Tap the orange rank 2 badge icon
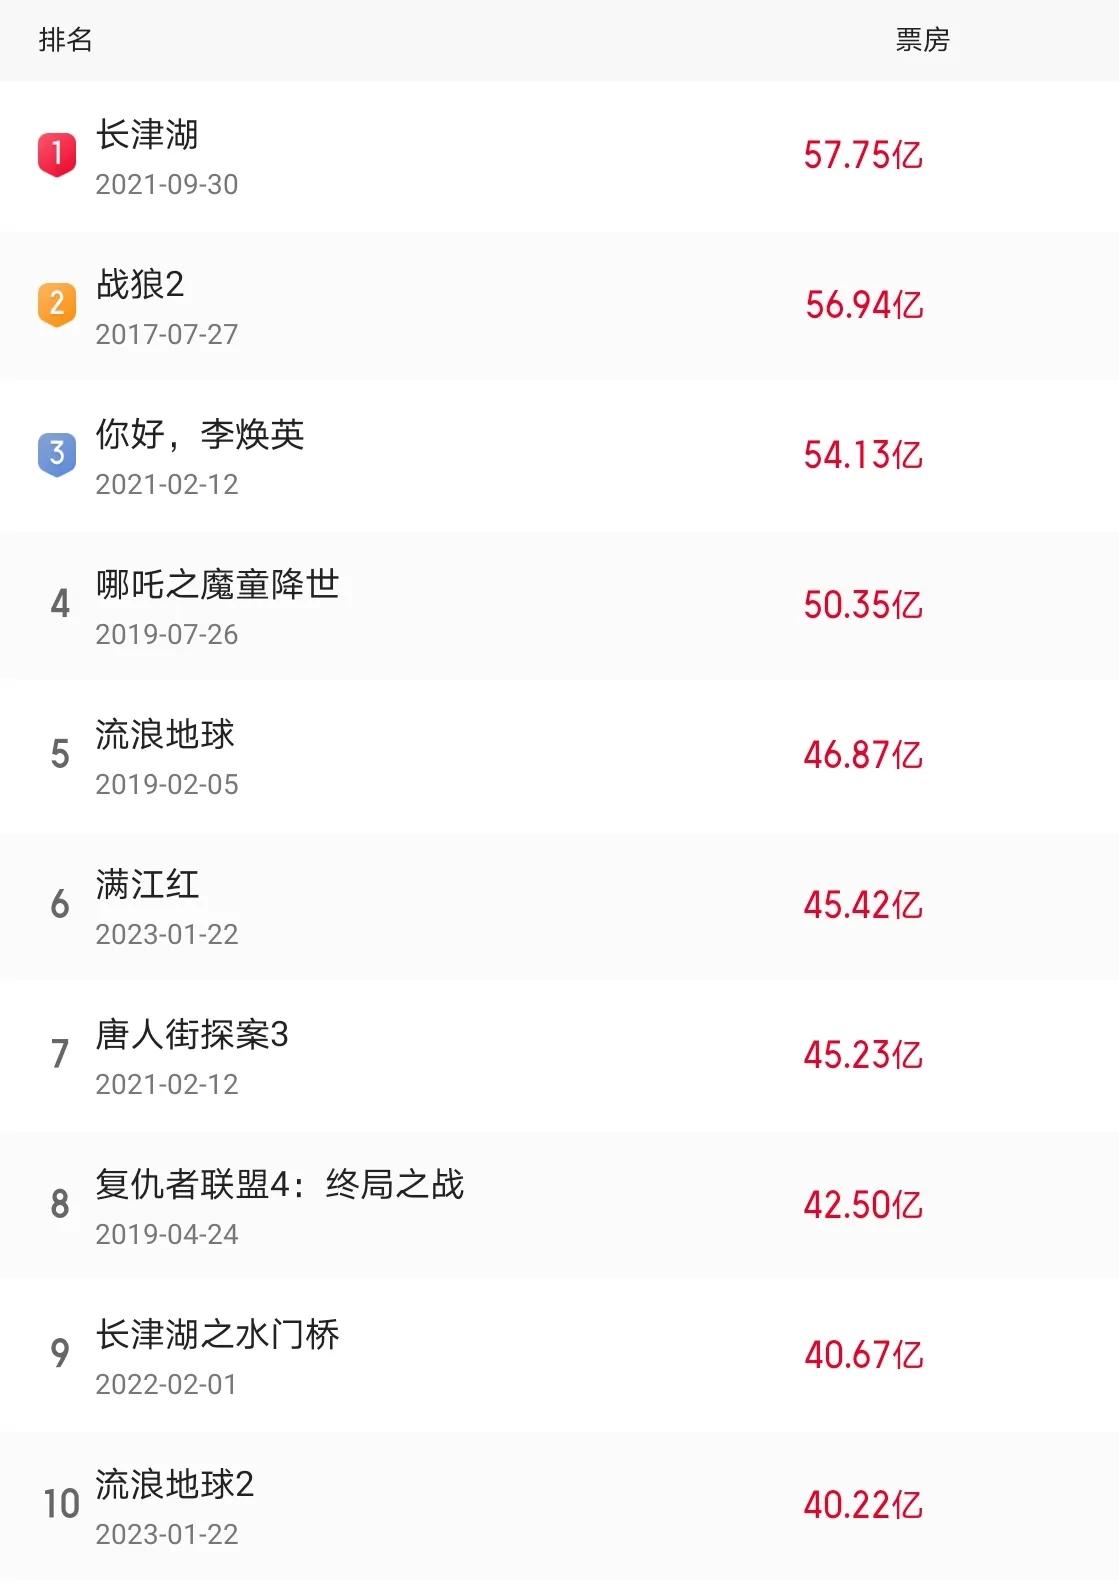The height and width of the screenshot is (1586, 1119). point(57,304)
